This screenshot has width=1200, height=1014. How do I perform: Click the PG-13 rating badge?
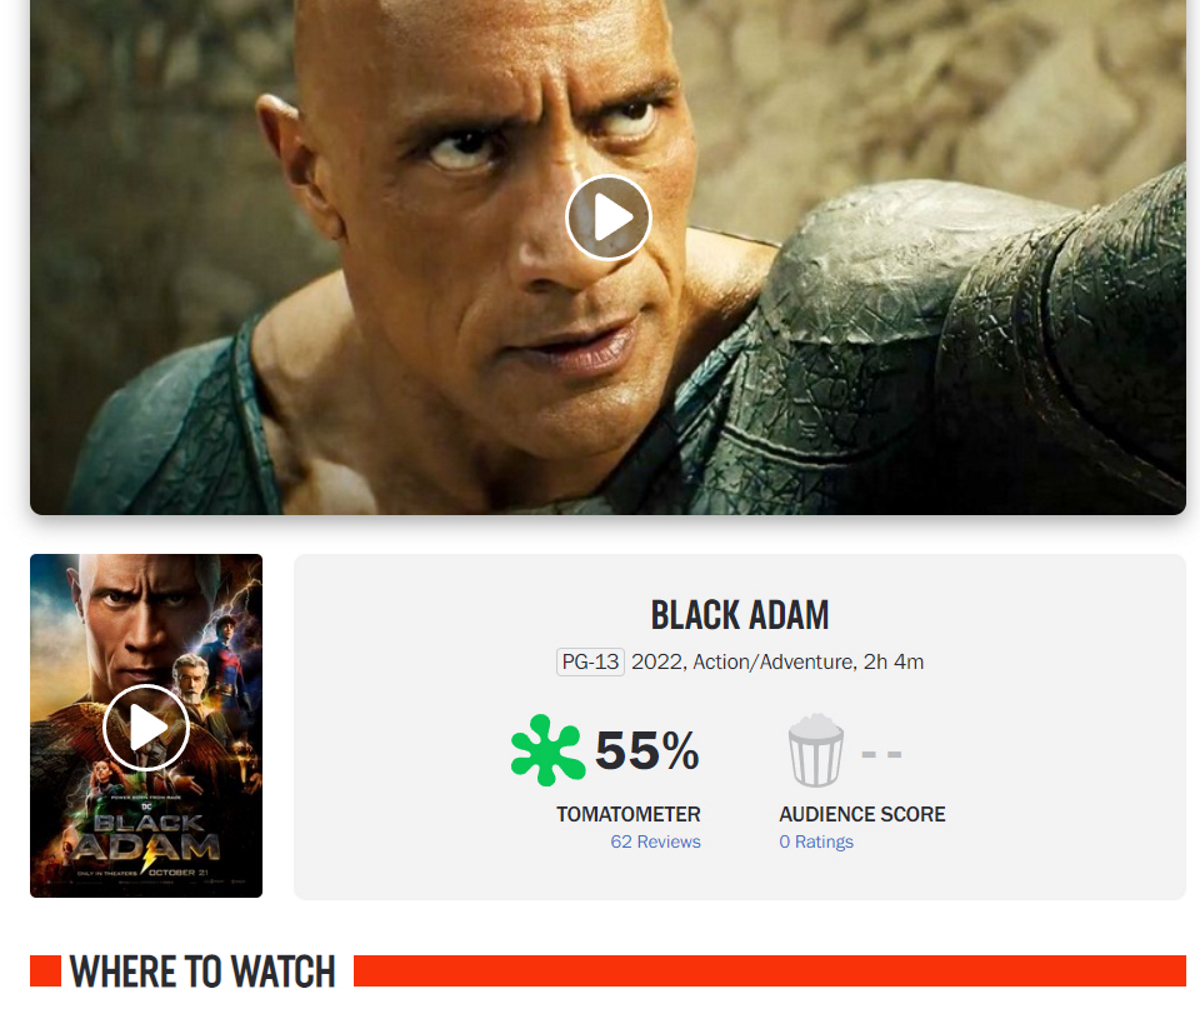[590, 662]
